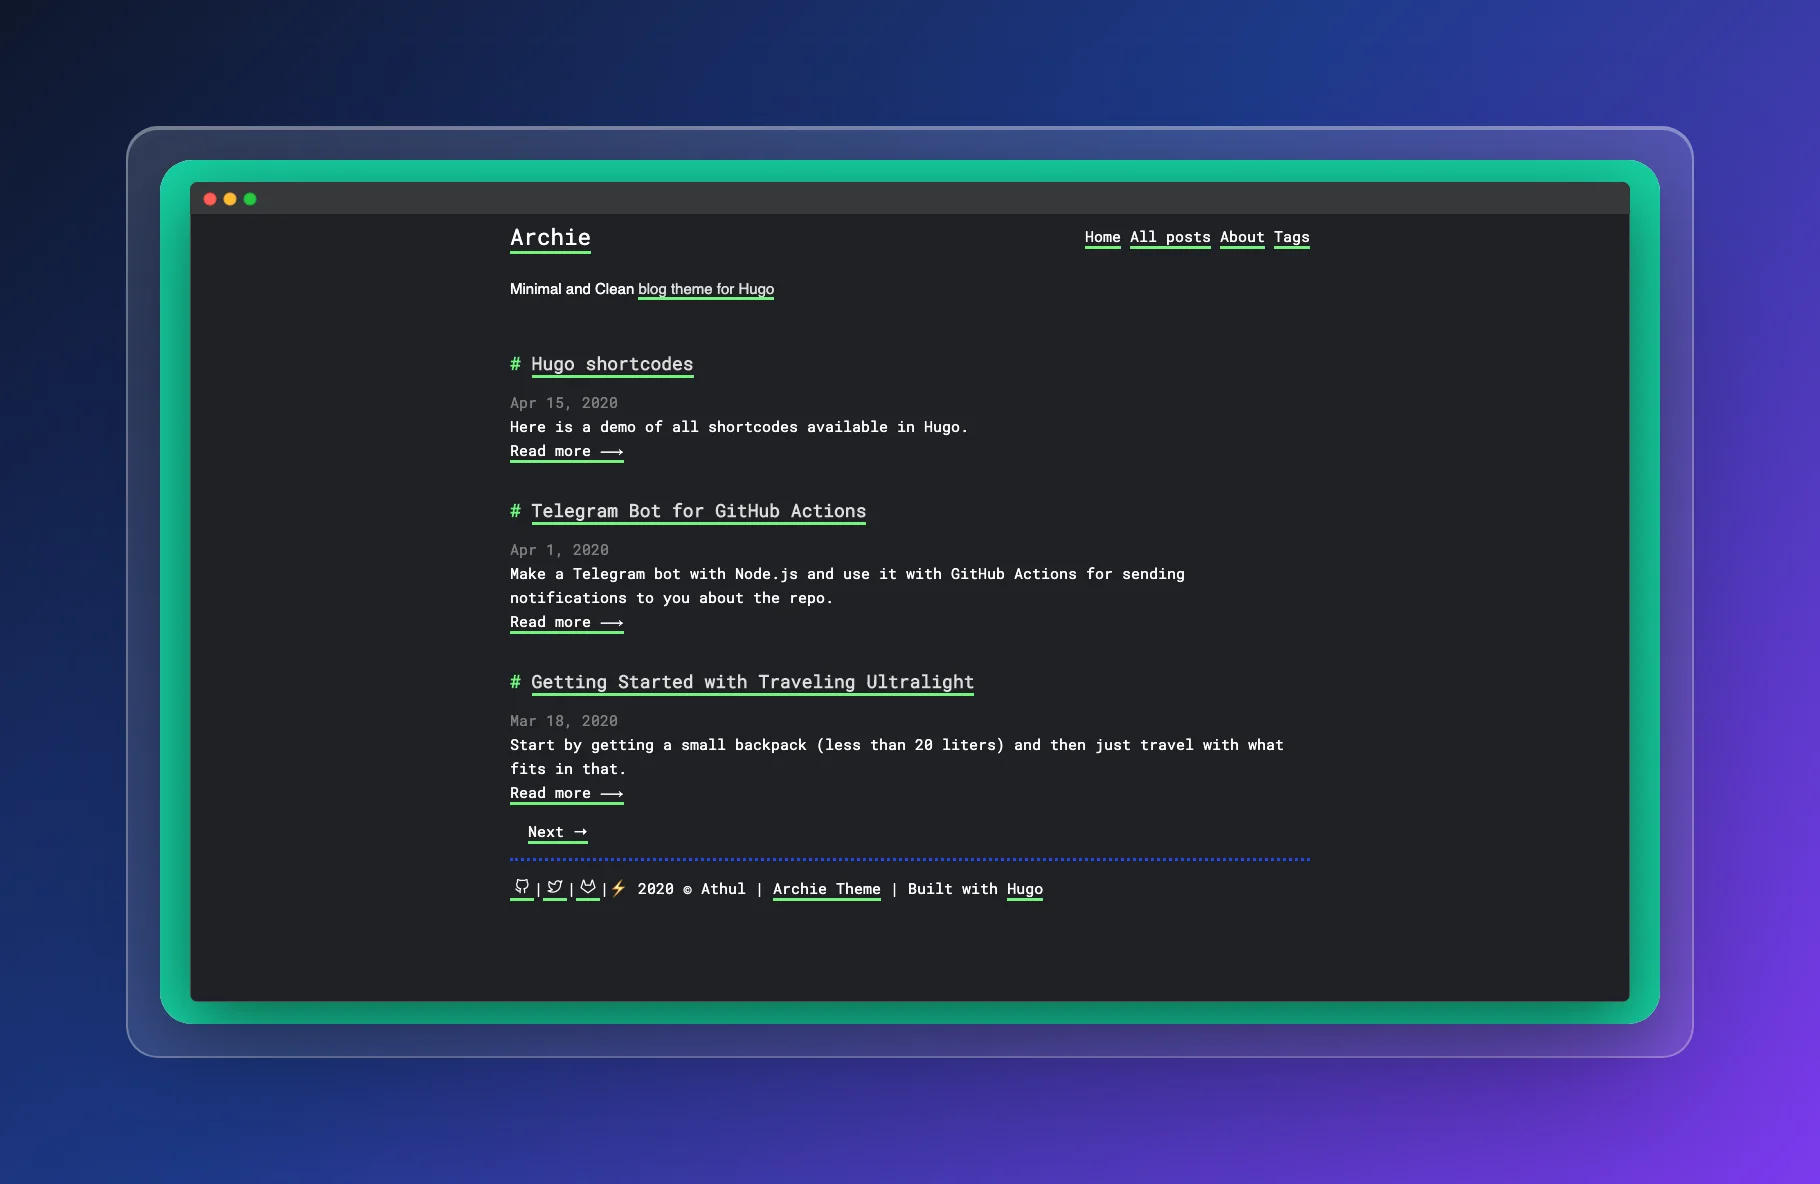Open the GitHub icon link in footer
Screen dimensions: 1820x1184
tap(522, 887)
